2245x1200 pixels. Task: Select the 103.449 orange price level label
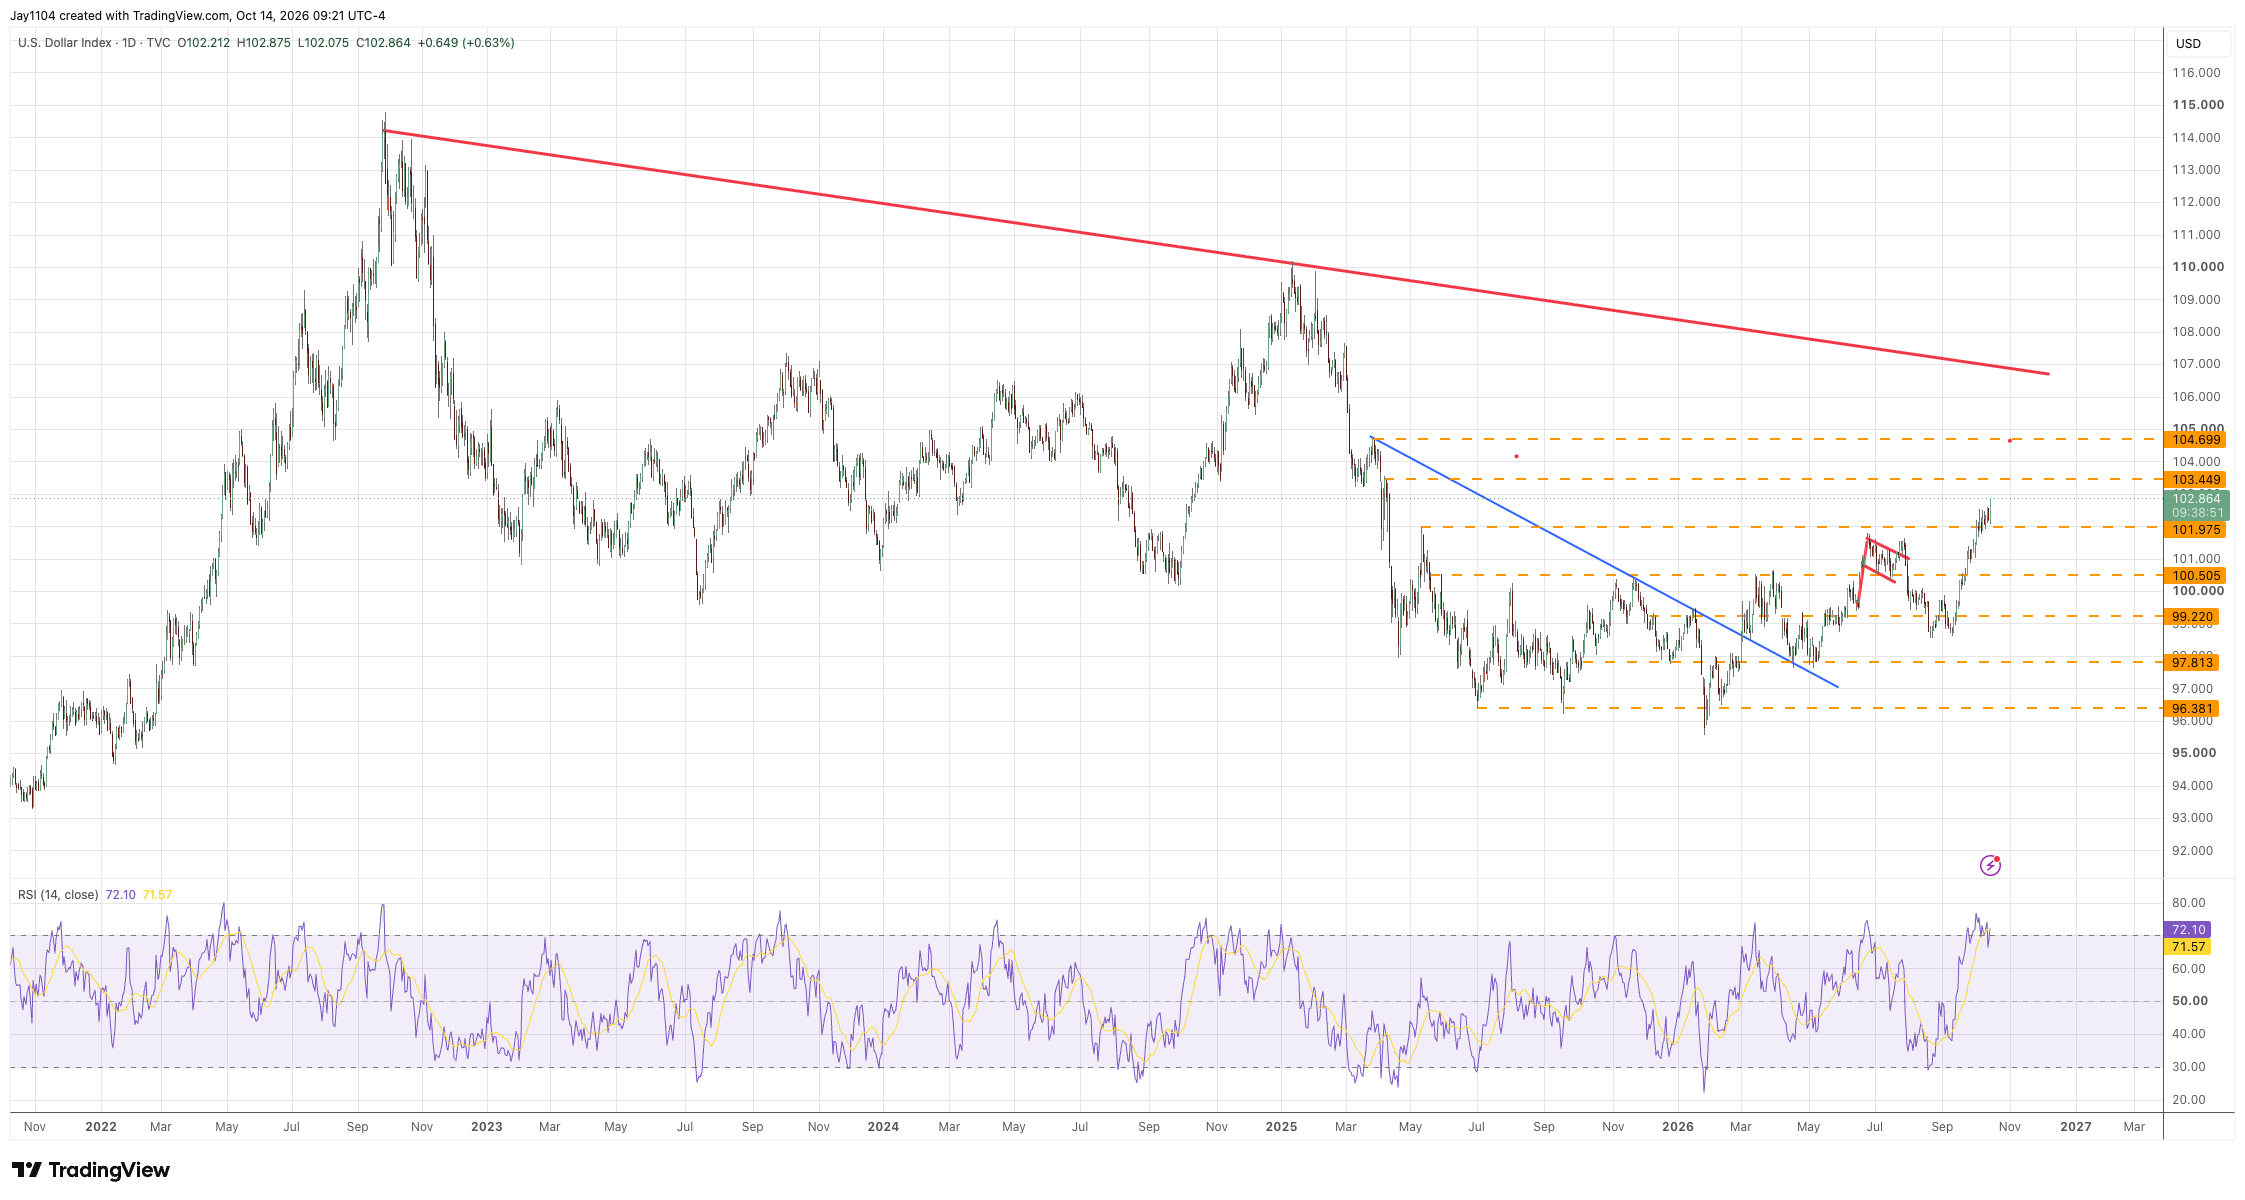[x=2196, y=480]
